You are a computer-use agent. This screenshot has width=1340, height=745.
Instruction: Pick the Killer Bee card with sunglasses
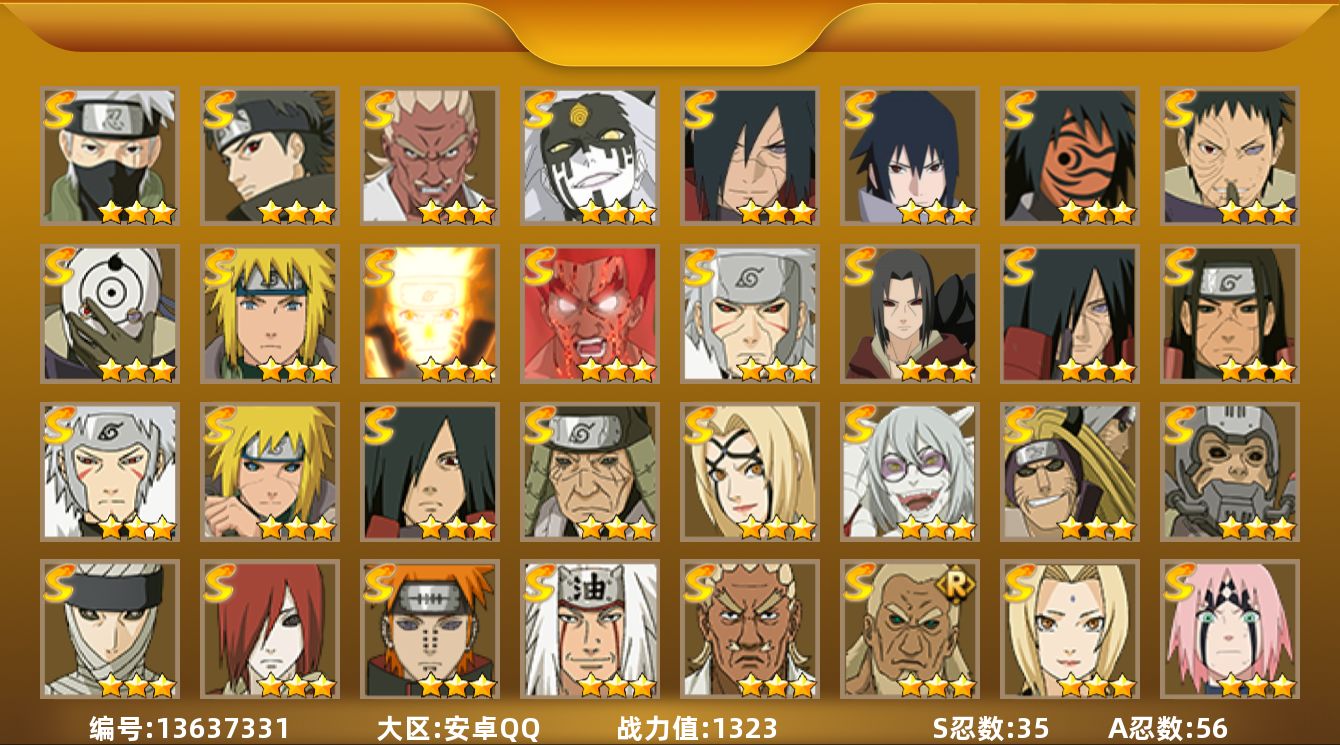tap(1069, 471)
